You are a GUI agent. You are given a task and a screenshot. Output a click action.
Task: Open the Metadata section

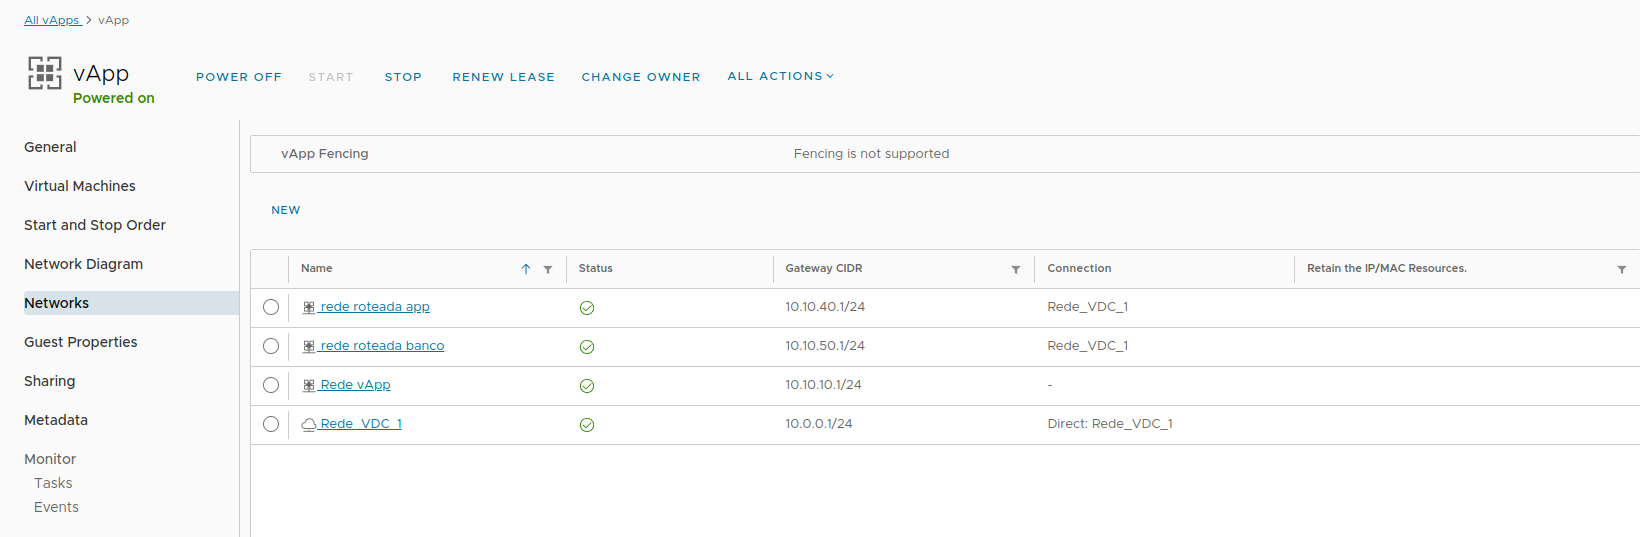pos(56,420)
